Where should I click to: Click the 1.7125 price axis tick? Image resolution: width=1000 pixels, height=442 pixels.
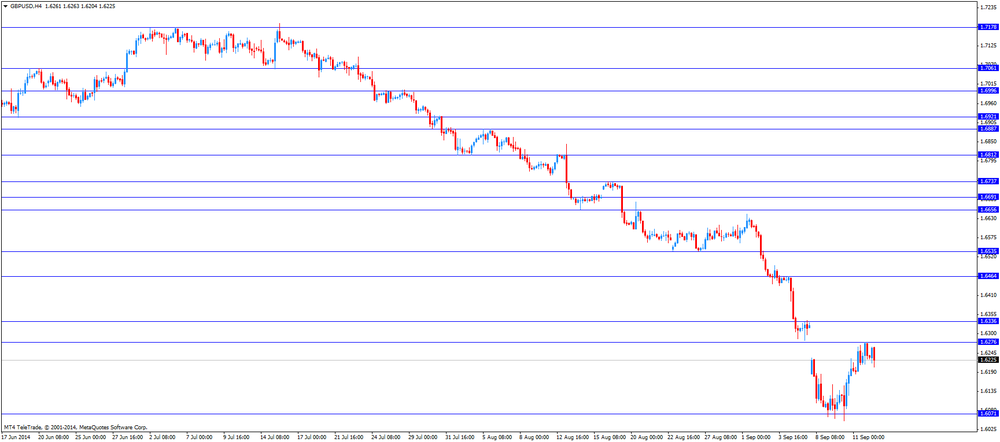tap(988, 45)
